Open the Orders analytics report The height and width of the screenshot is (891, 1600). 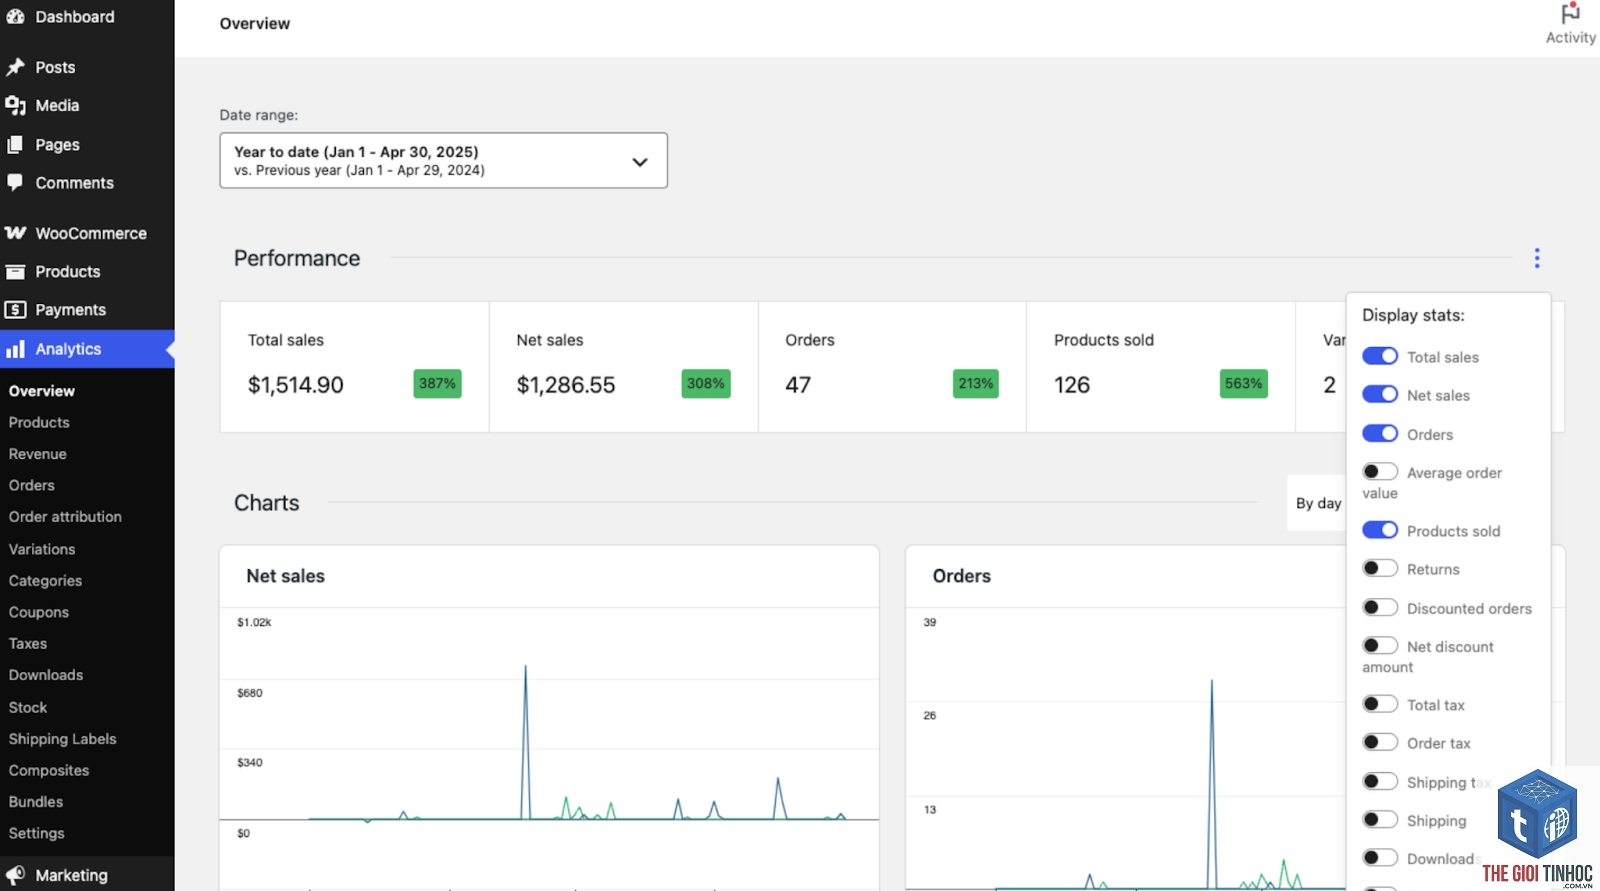click(x=31, y=485)
